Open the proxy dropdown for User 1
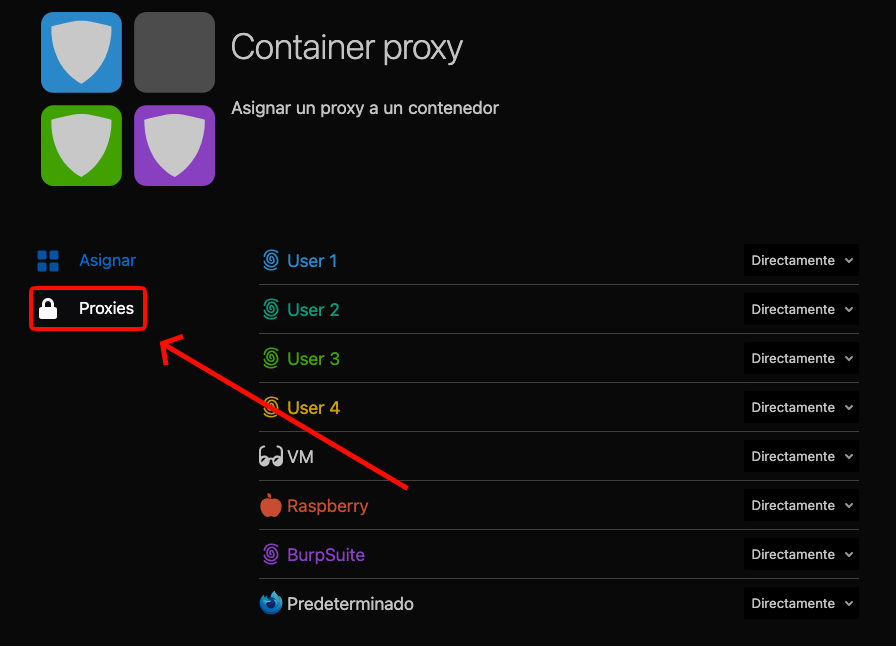Image resolution: width=896 pixels, height=646 pixels. 801,261
